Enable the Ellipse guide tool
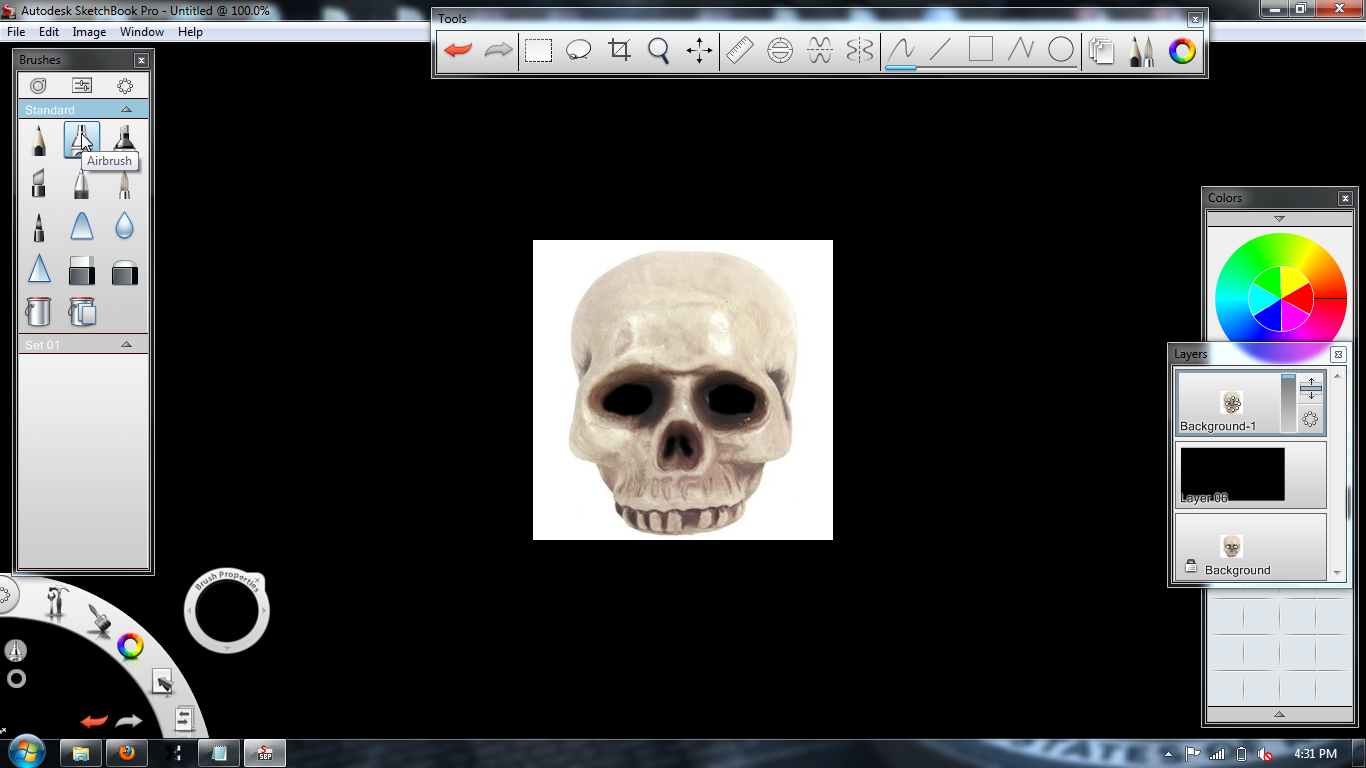The height and width of the screenshot is (768, 1366). click(780, 50)
